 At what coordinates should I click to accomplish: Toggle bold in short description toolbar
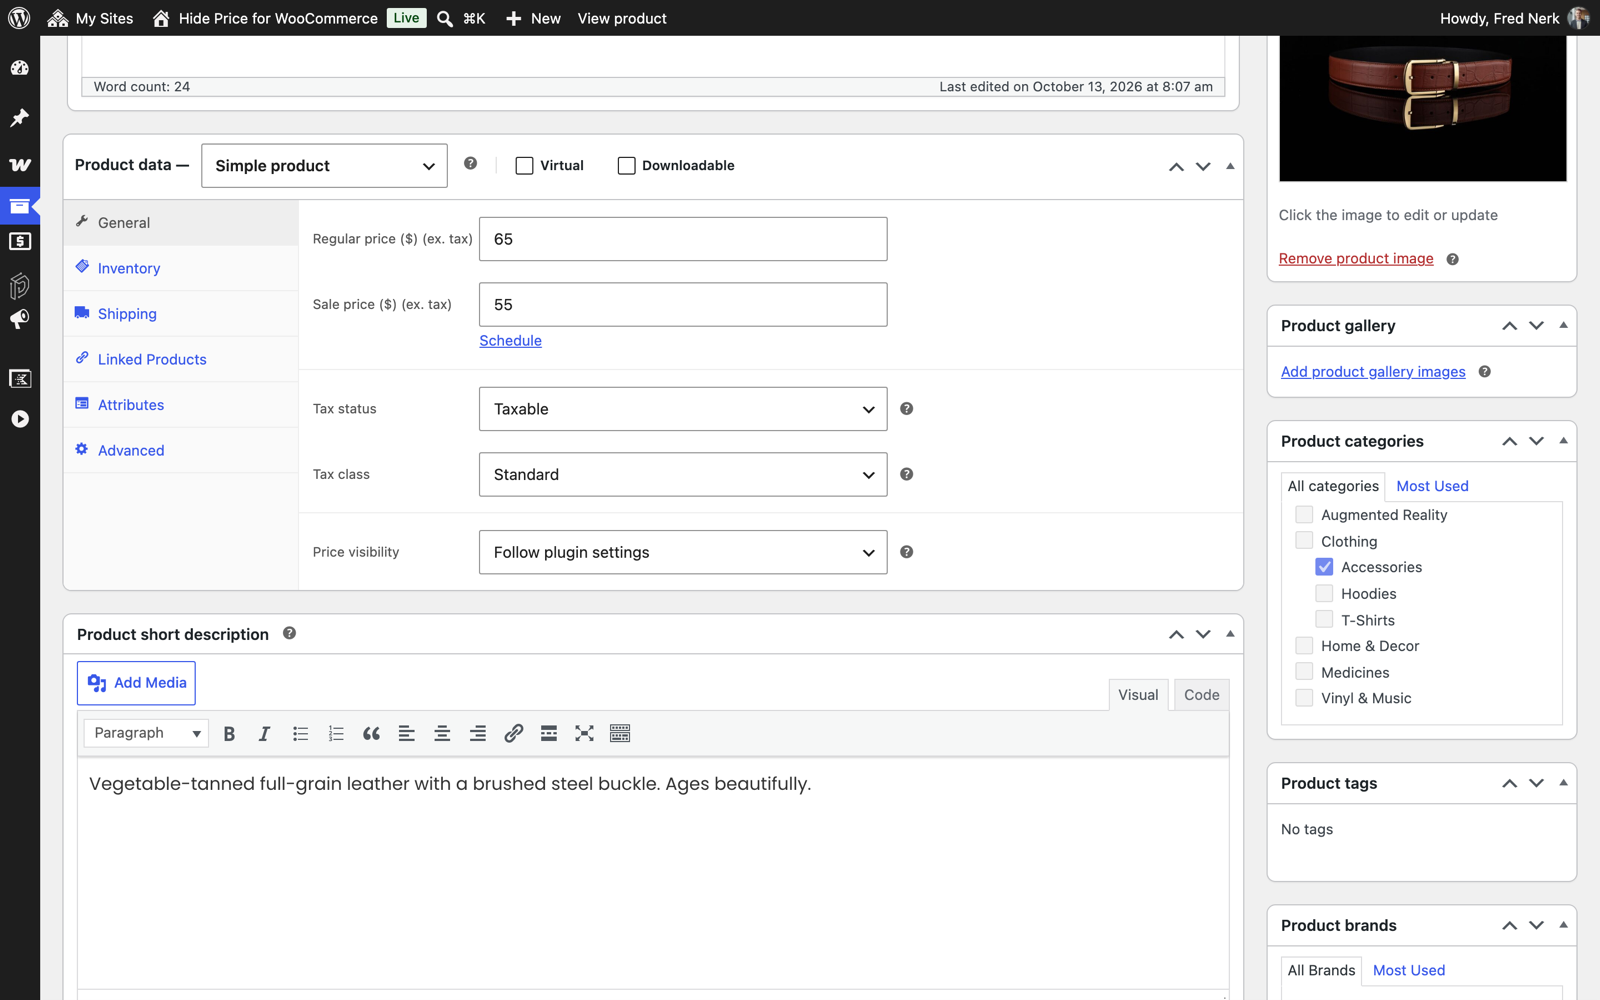tap(229, 734)
